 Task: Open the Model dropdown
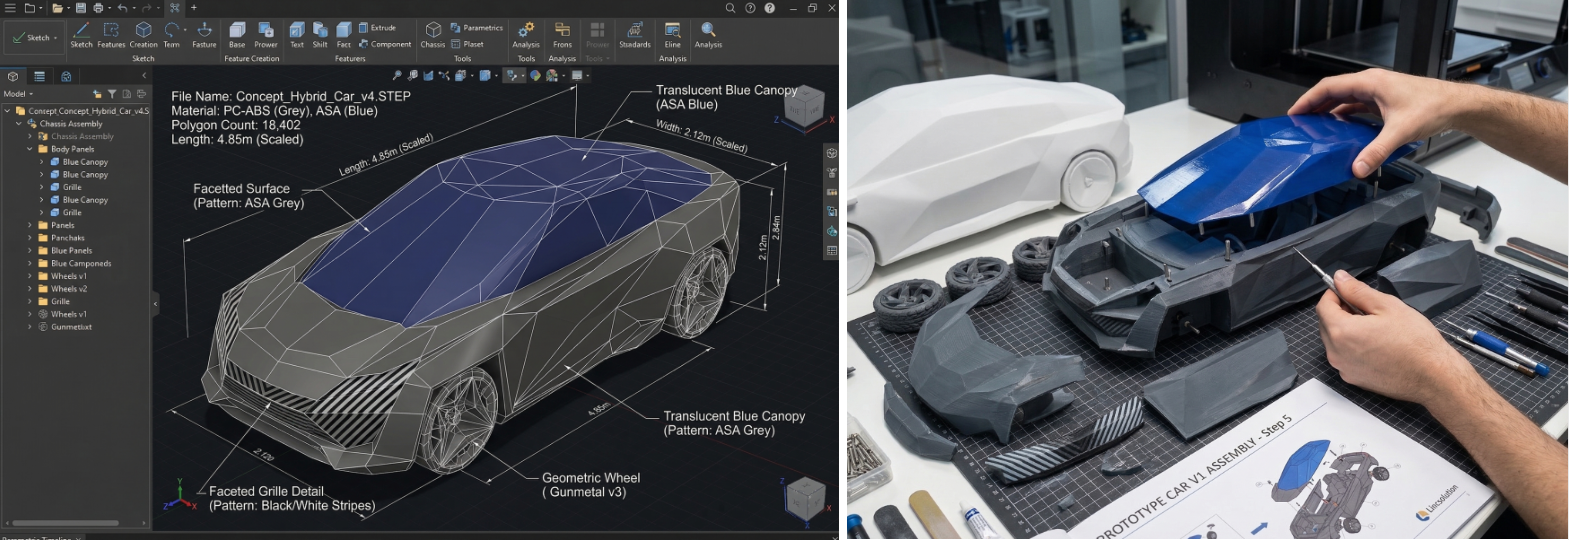18,94
